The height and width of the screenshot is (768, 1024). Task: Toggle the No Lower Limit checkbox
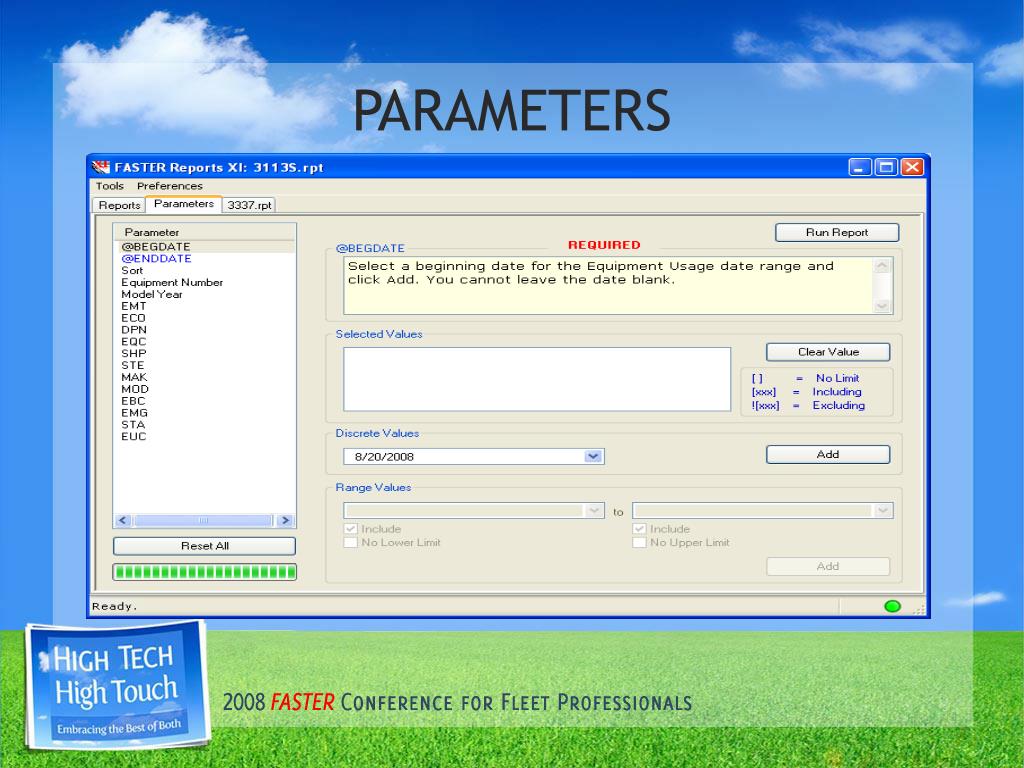click(351, 543)
